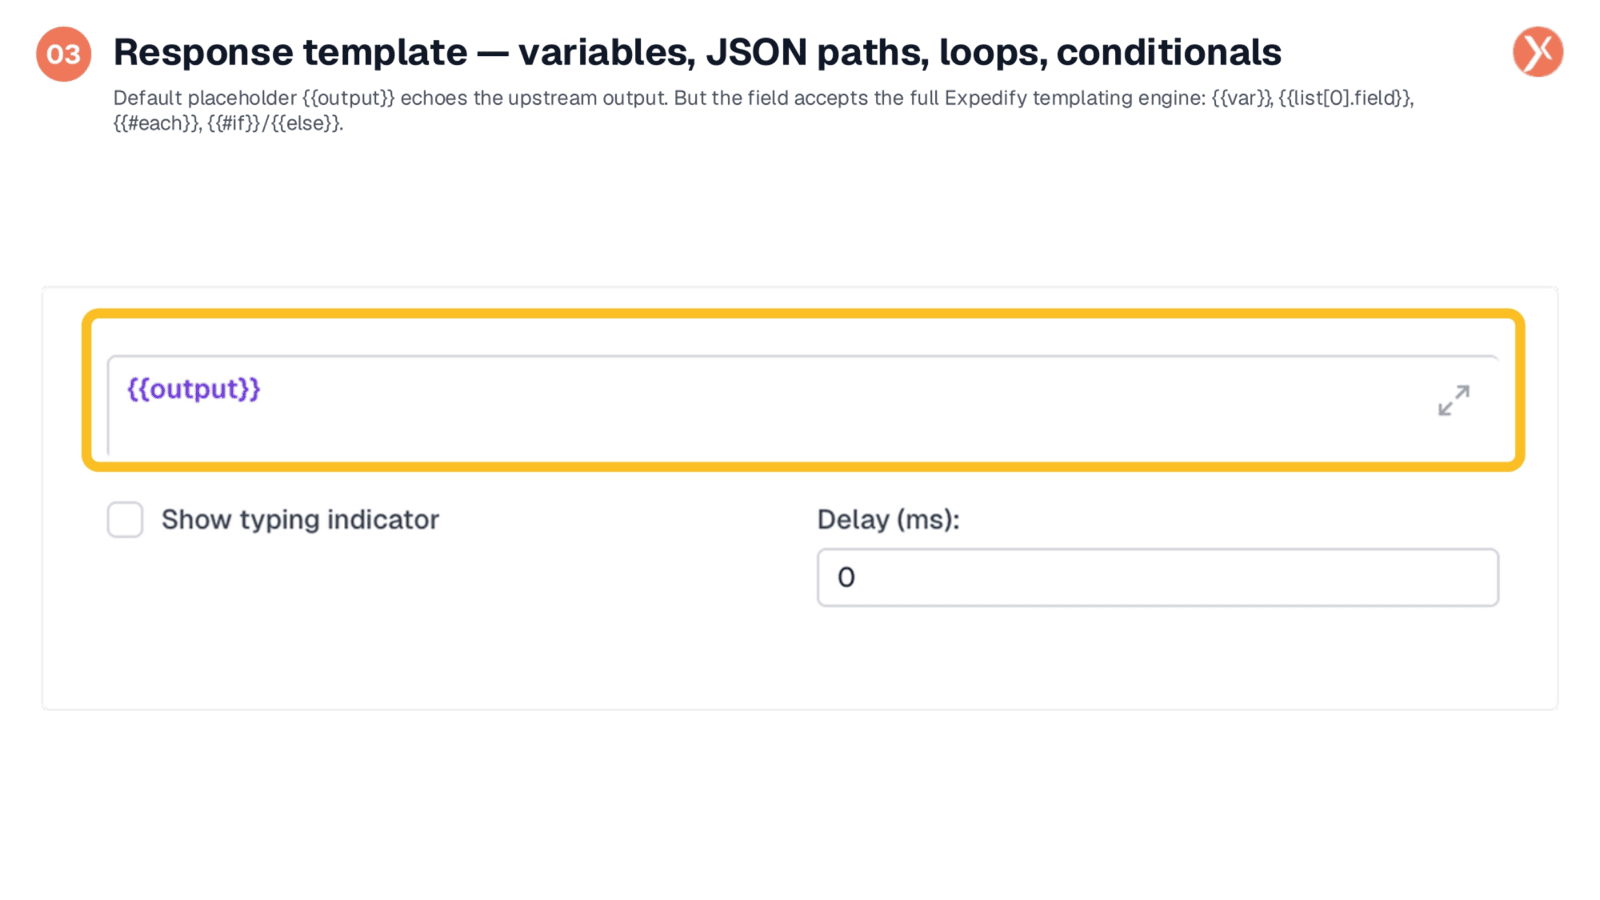1600x900 pixels.
Task: Click the {{#each}} token in the description
Action: coord(157,123)
